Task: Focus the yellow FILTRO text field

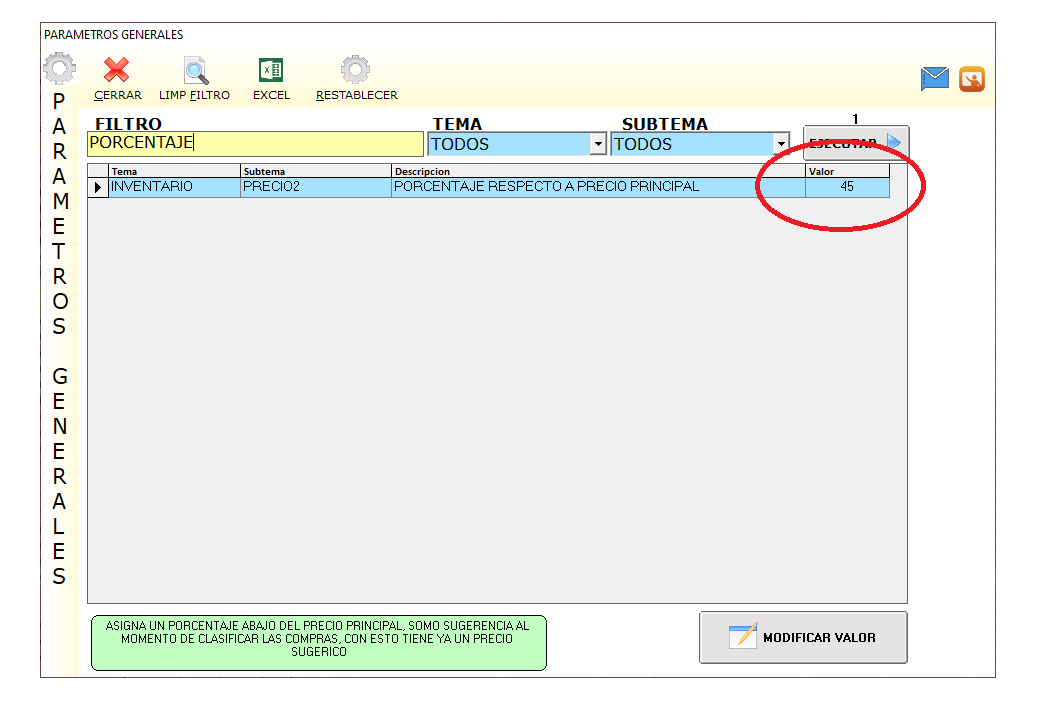Action: [255, 143]
